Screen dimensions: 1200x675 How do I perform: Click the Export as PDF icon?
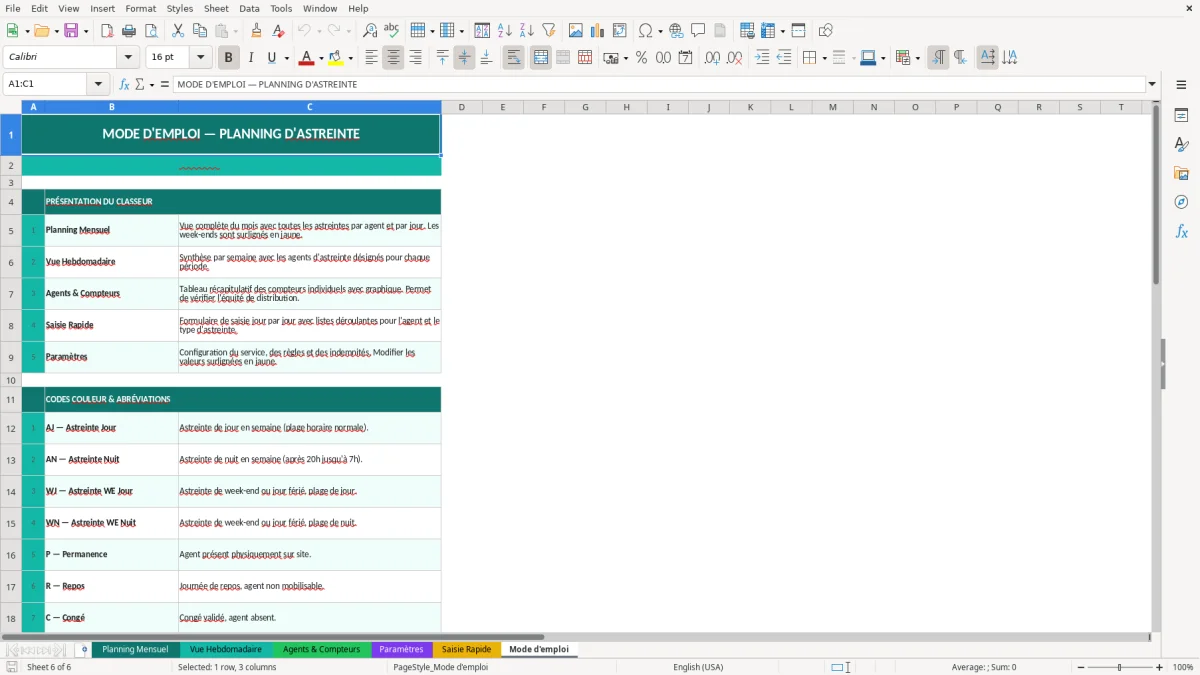(106, 31)
